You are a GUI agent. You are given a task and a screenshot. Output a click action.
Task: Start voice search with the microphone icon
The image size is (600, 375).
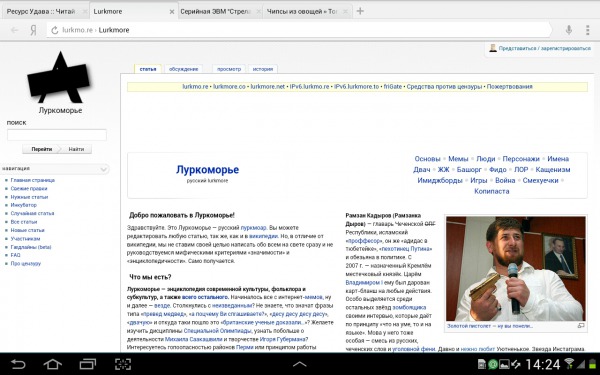click(x=569, y=30)
